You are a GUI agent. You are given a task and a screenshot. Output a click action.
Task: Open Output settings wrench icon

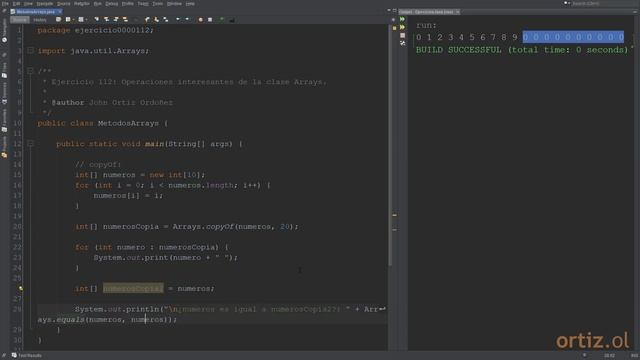click(x=402, y=43)
